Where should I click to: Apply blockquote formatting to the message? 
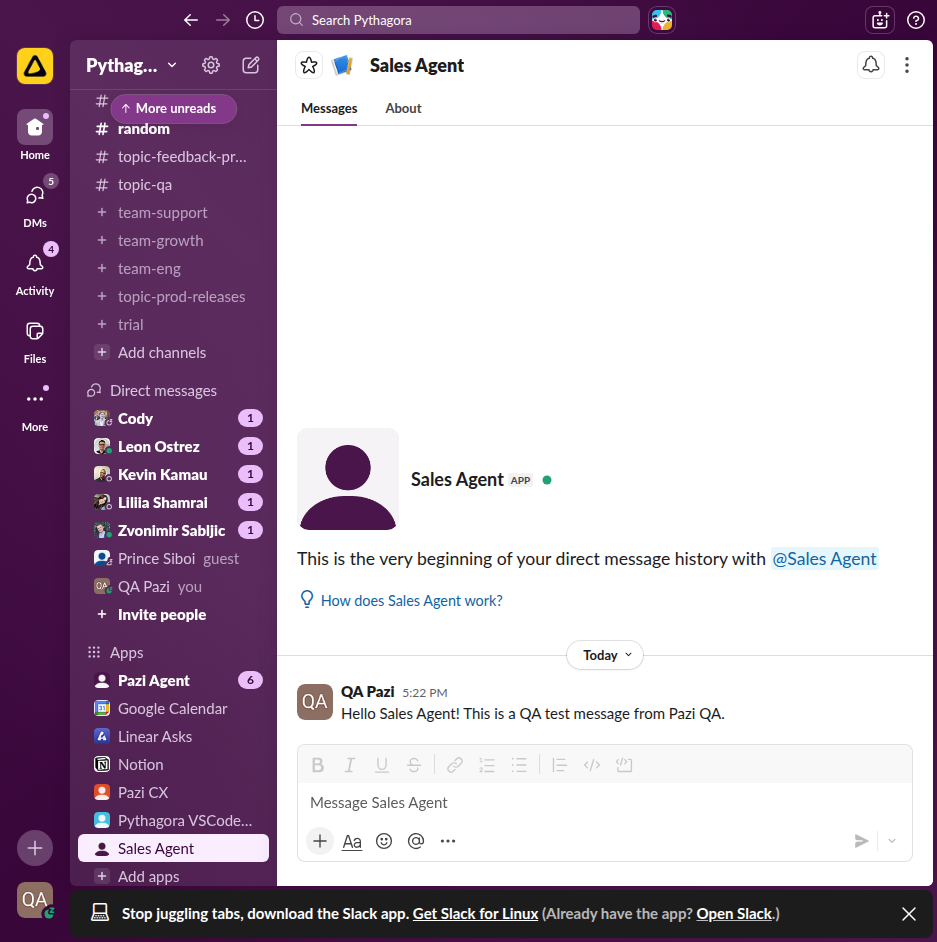[558, 764]
